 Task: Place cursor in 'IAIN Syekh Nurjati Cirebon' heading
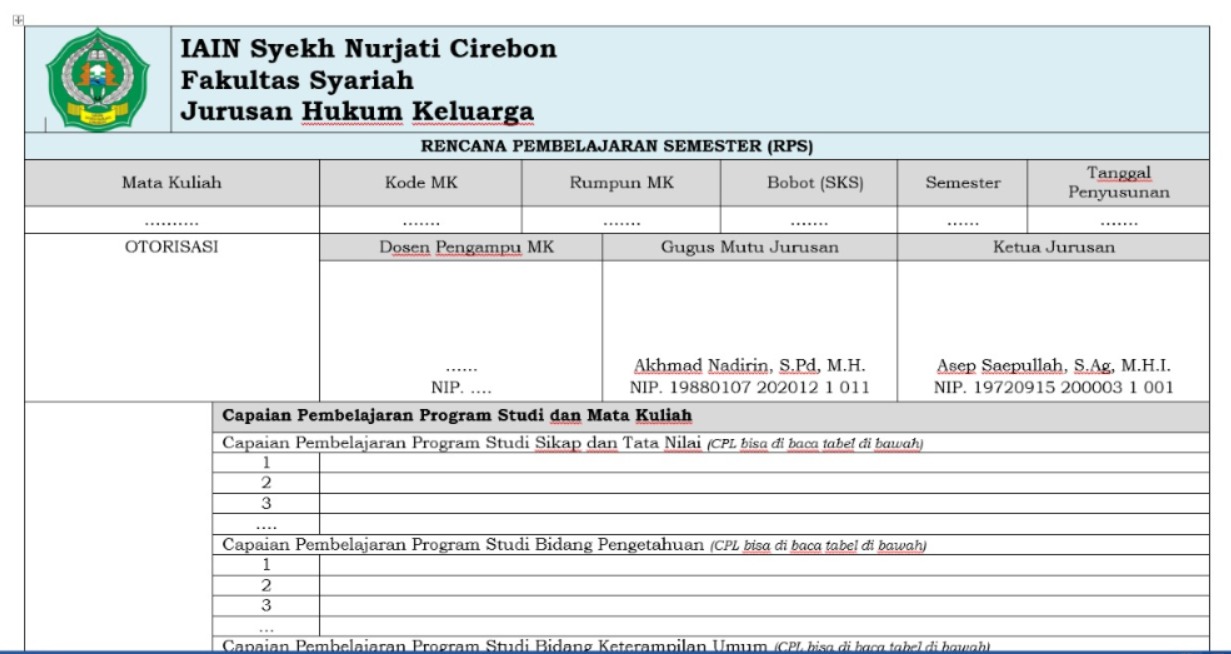pos(368,49)
